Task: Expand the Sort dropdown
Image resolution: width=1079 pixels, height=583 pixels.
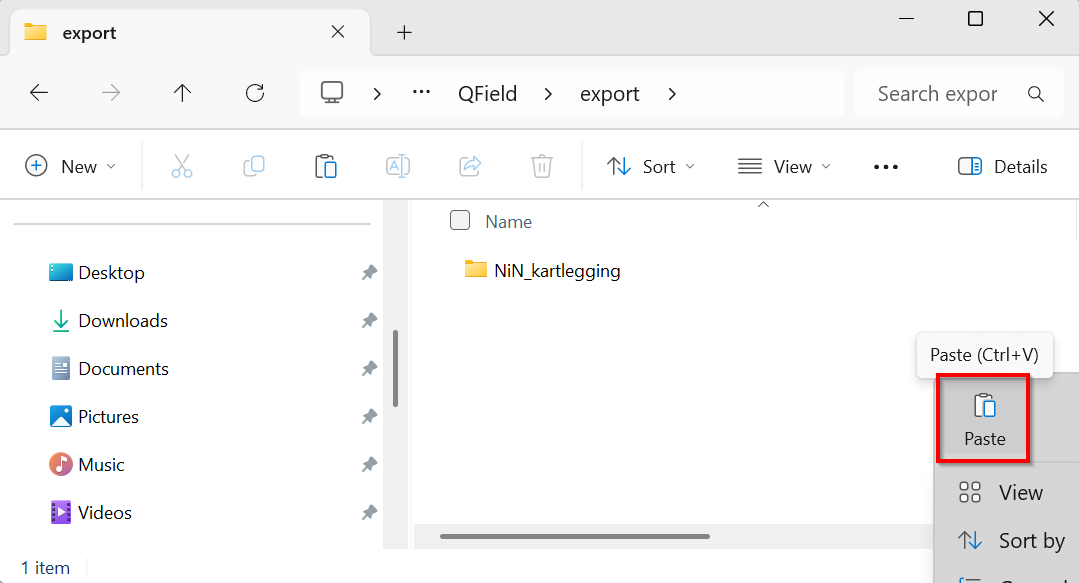Action: coord(651,166)
